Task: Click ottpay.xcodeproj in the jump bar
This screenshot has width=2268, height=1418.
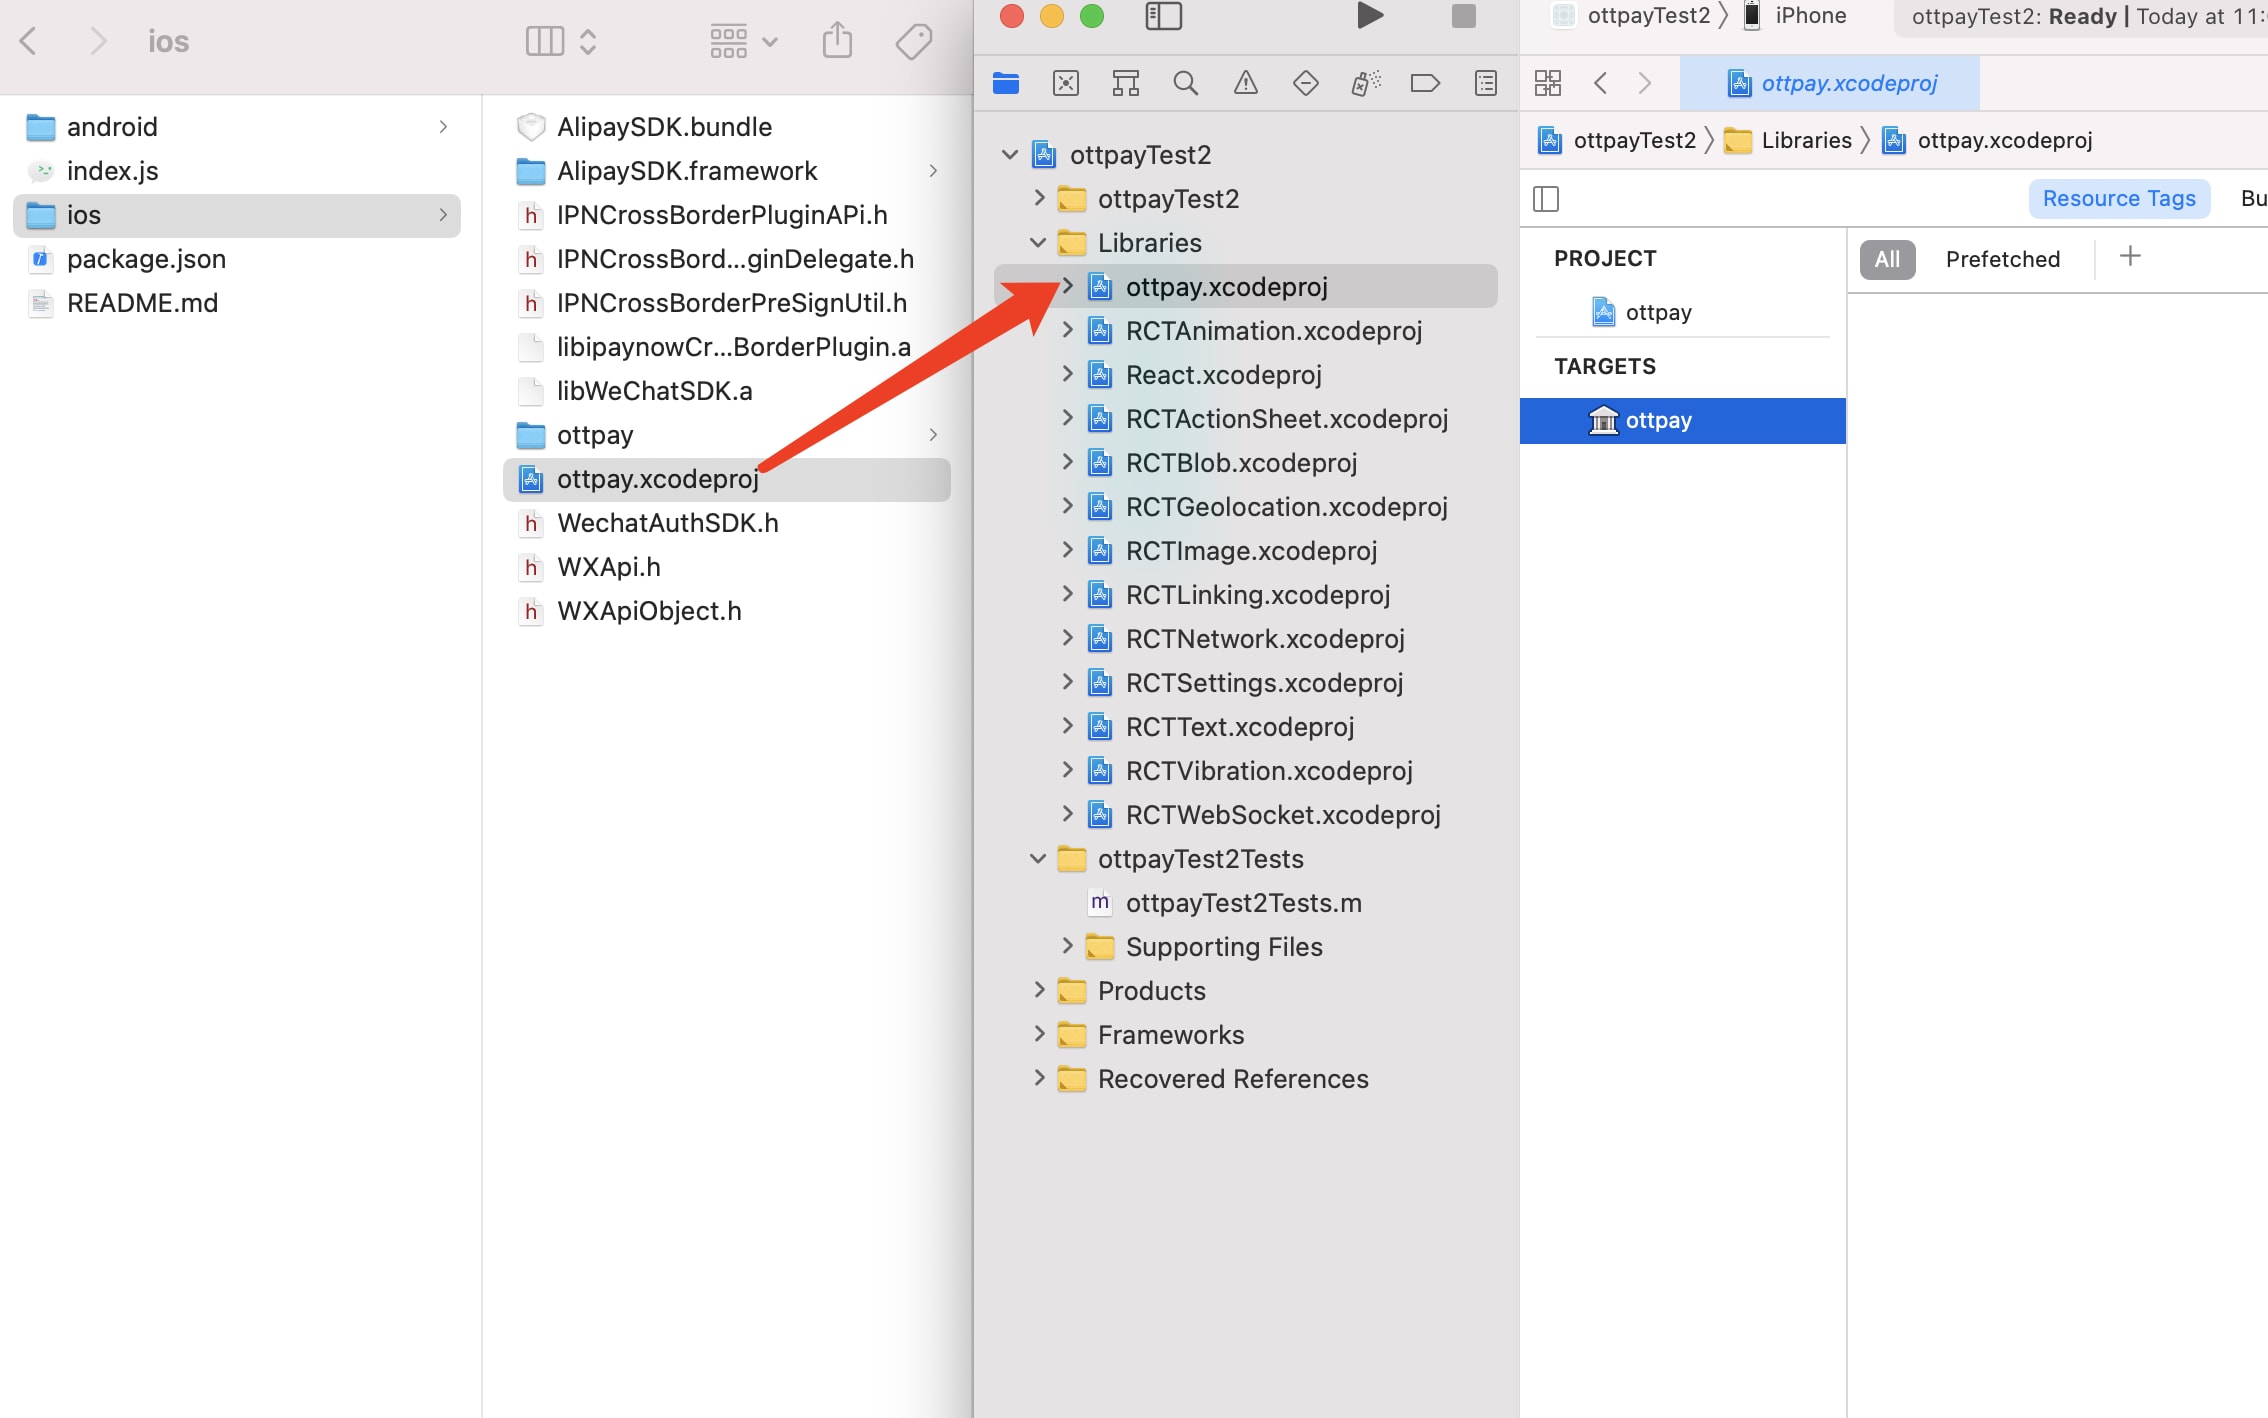Action: (1987, 141)
